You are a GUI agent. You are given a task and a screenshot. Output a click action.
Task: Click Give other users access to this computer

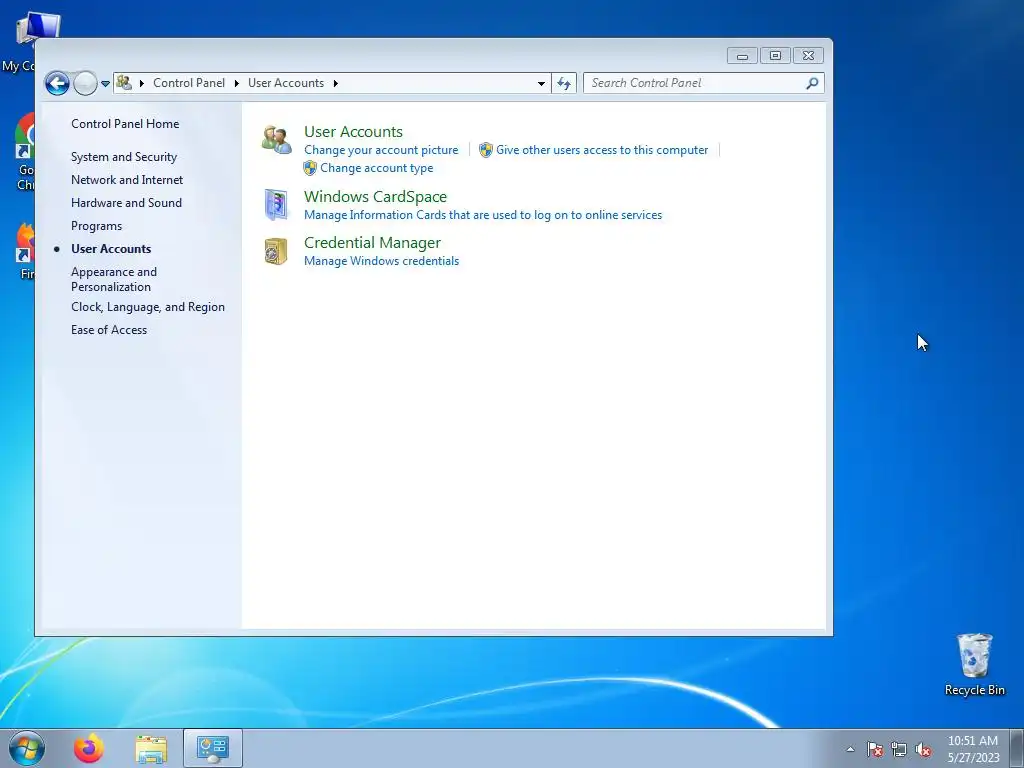(602, 150)
